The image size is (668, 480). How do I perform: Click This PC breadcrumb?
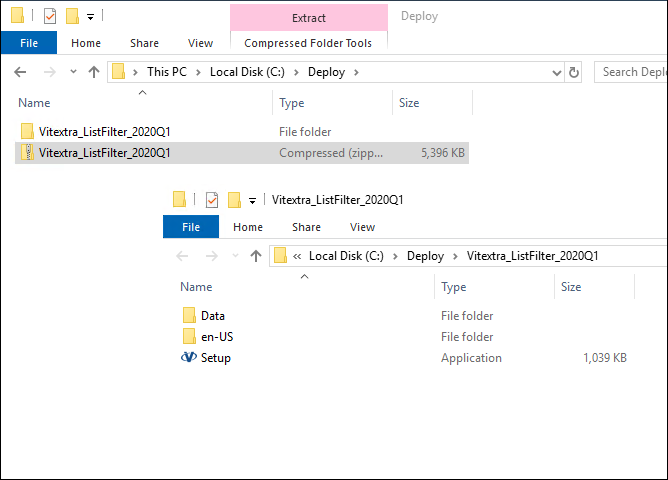(167, 72)
